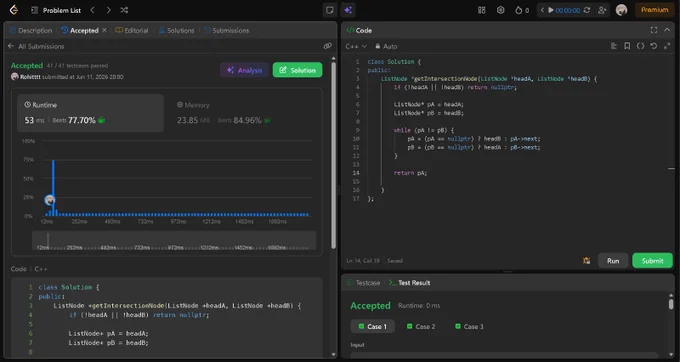Click the streak fire icon
Screen dimensions: 680x362
(x=518, y=10)
